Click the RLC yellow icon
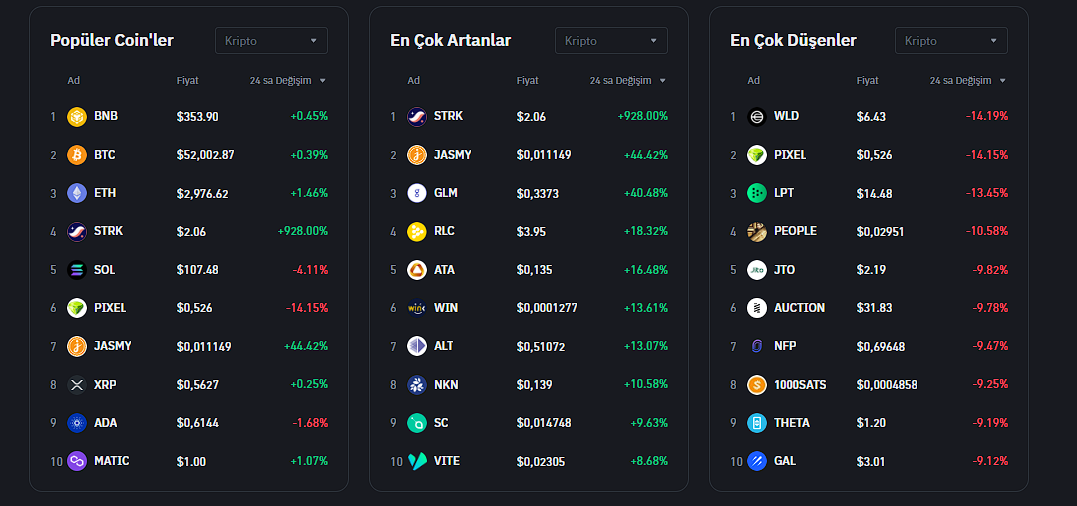1077x506 pixels. coord(417,232)
